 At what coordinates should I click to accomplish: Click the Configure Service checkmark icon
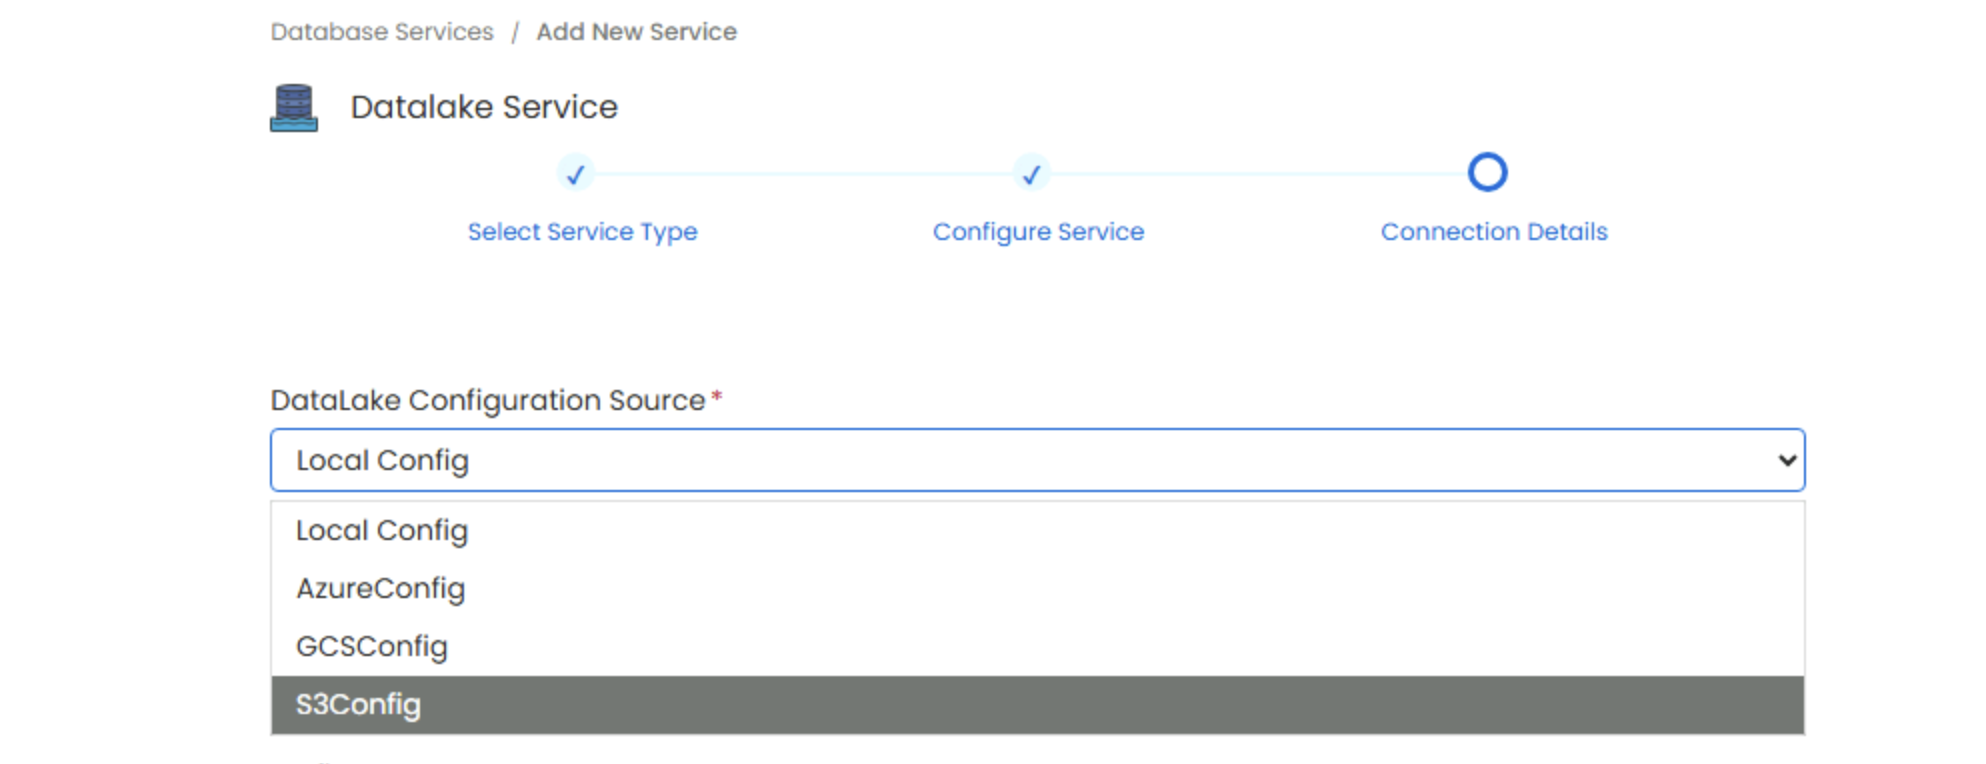[1031, 174]
